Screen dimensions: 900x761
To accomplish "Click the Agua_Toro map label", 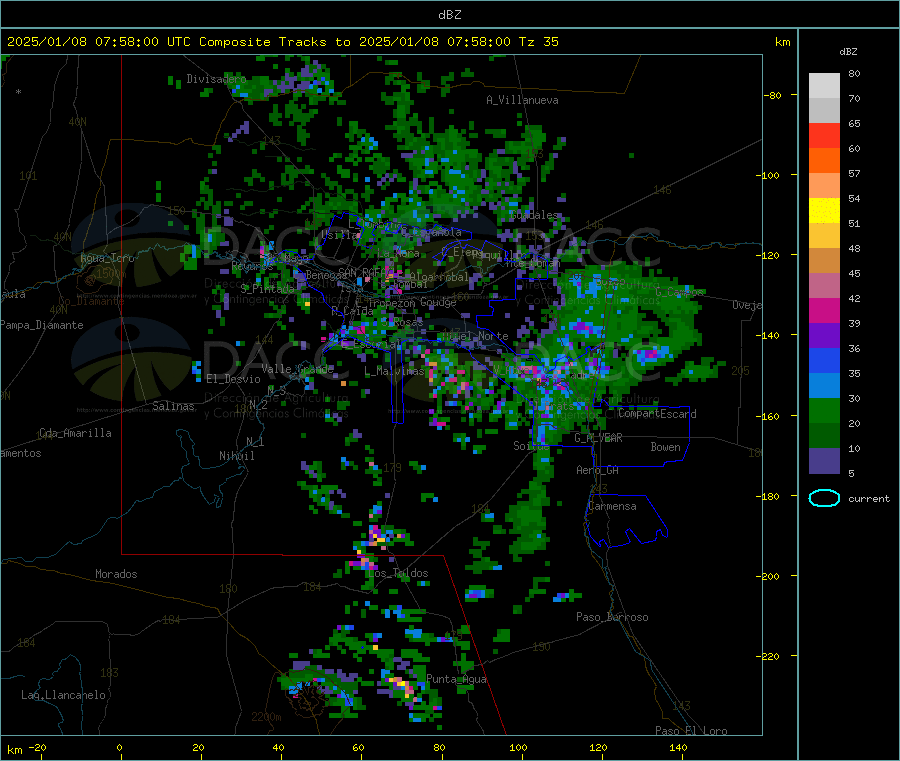I will pos(107,258).
